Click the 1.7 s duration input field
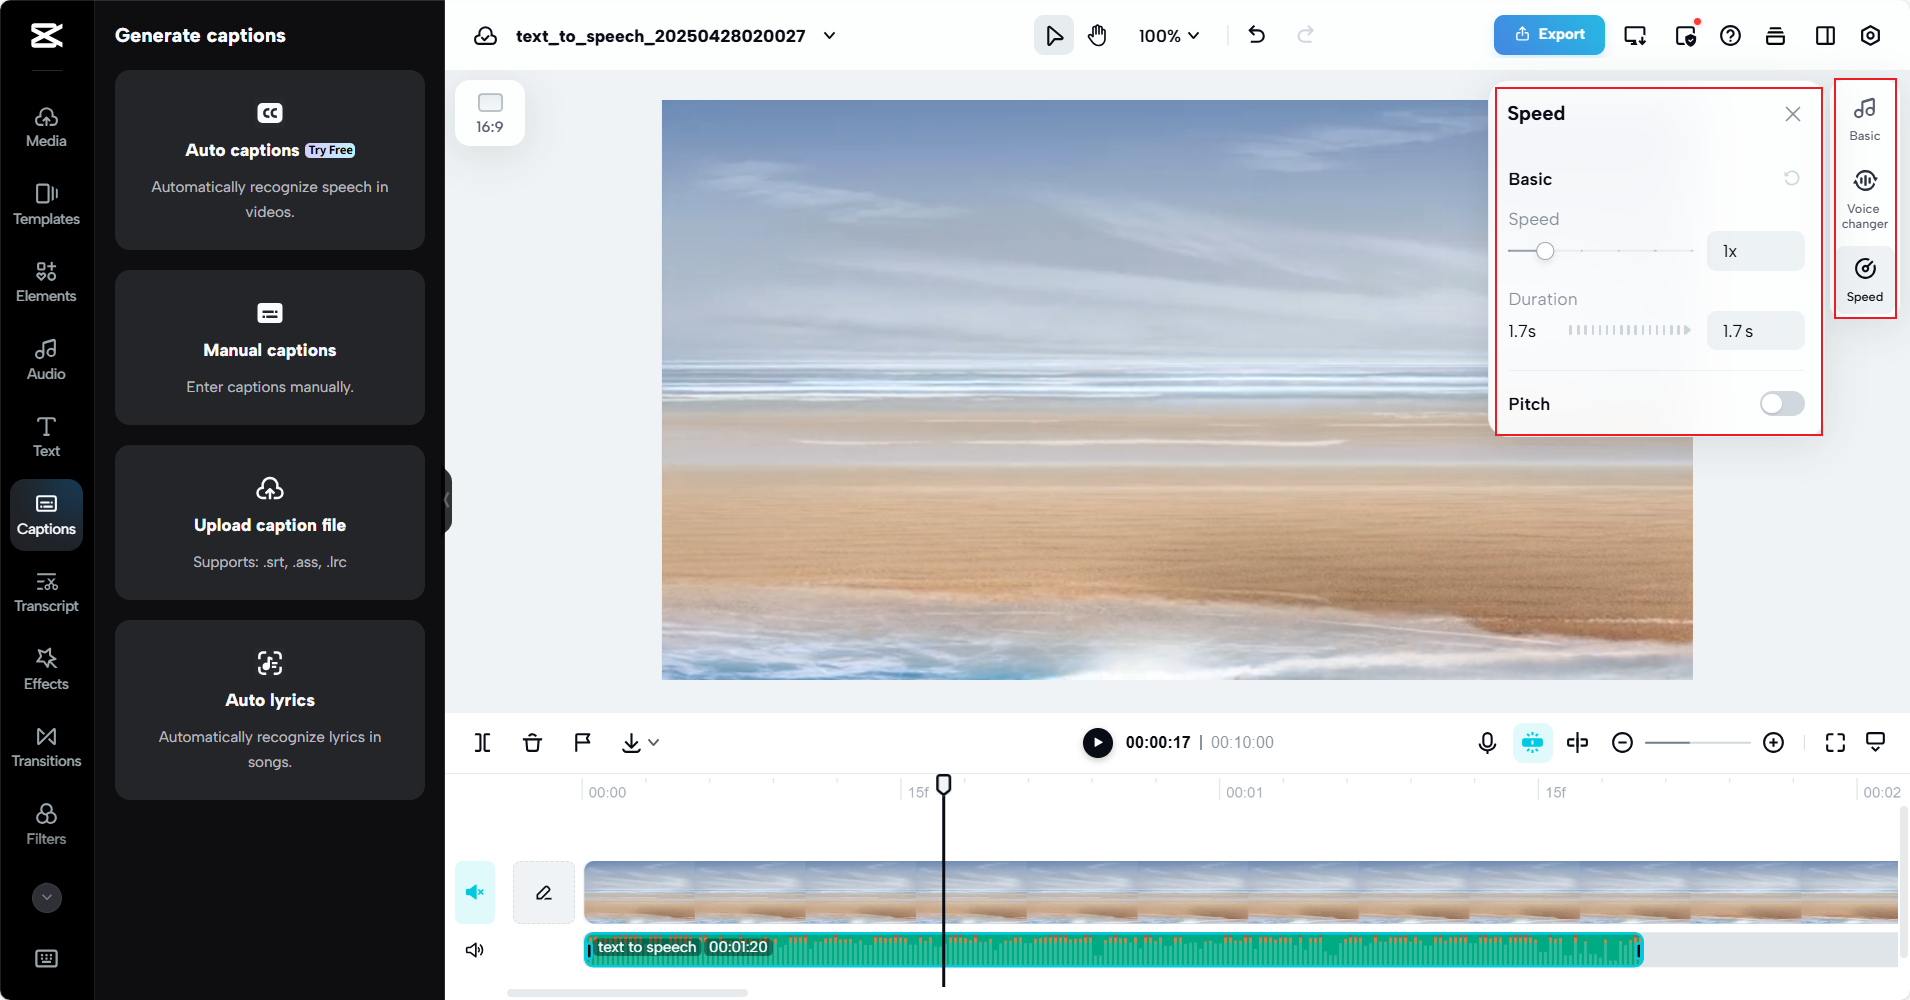 [x=1755, y=331]
